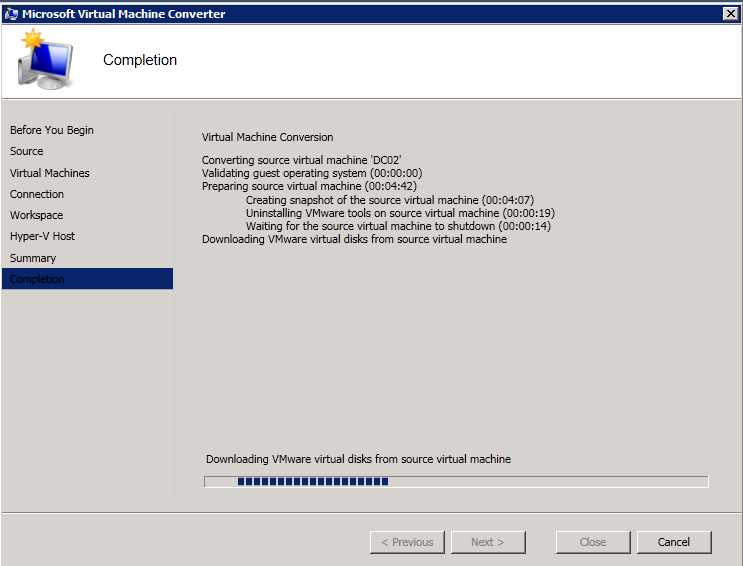Open the Workspace step
Image resolution: width=743 pixels, height=566 pixels.
pos(36,215)
